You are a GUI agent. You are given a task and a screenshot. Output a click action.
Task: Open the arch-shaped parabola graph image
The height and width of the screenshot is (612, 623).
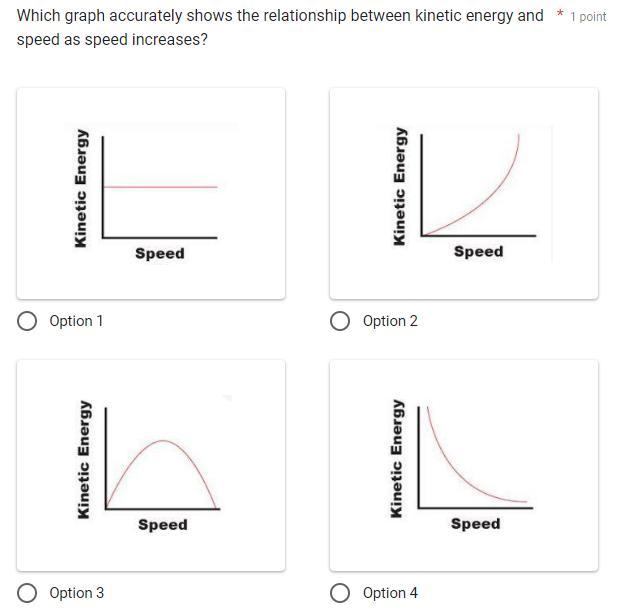tap(151, 465)
